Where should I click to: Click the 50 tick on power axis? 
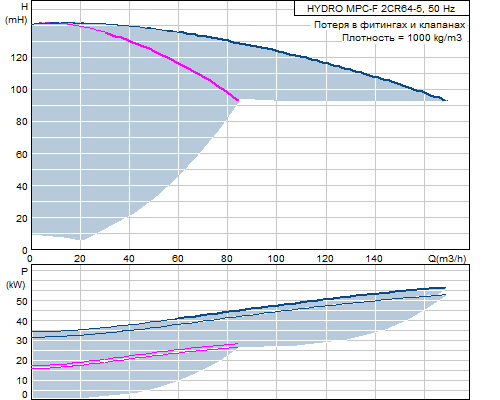(22, 301)
